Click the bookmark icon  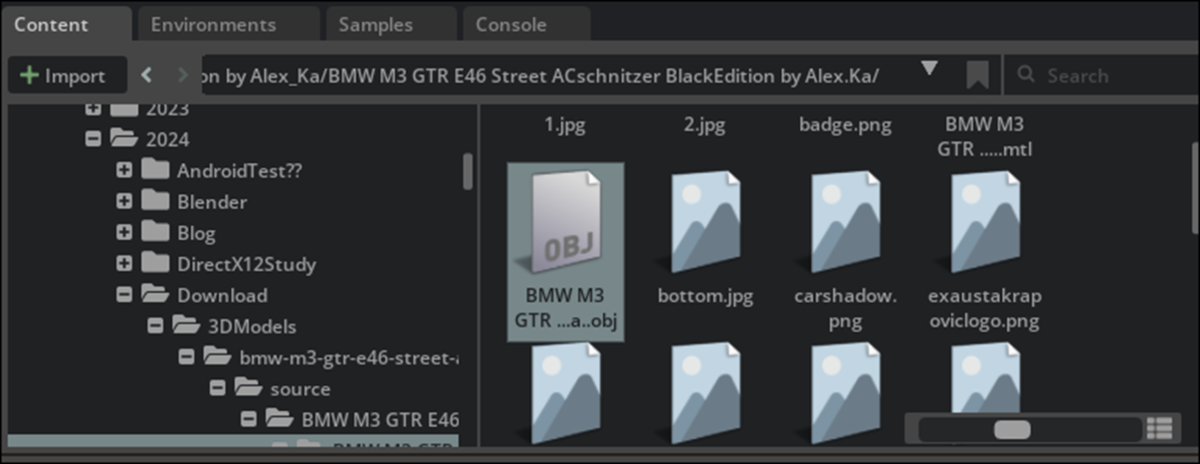coord(977,75)
